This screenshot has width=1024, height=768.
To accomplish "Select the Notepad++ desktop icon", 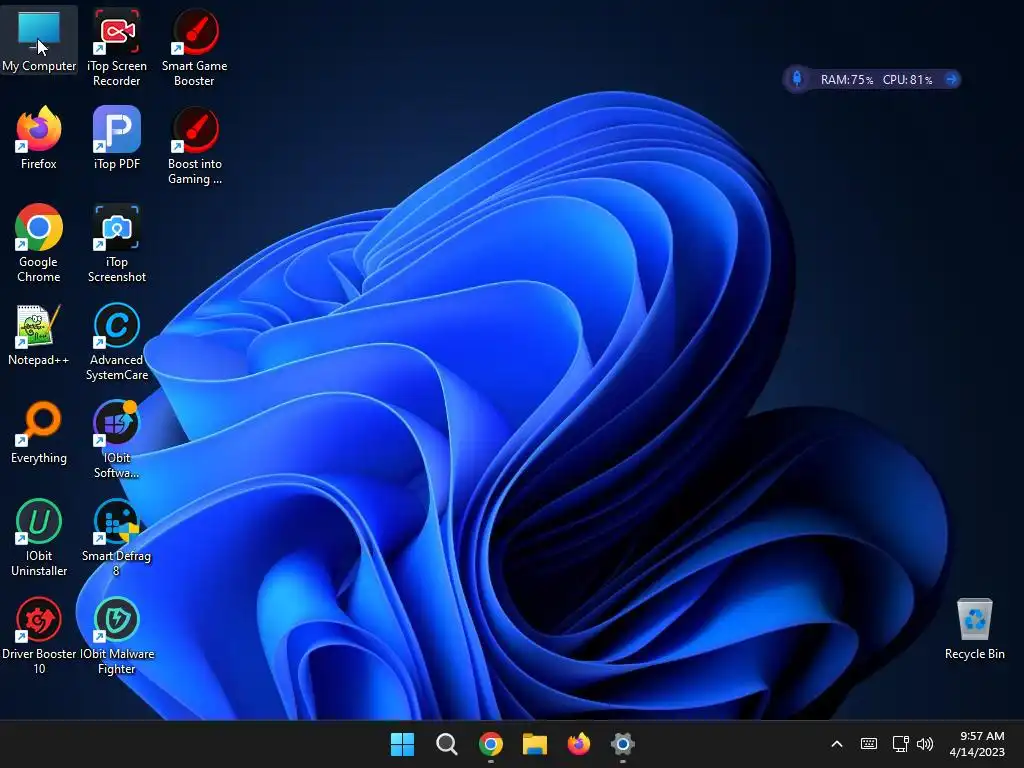I will coord(39,334).
